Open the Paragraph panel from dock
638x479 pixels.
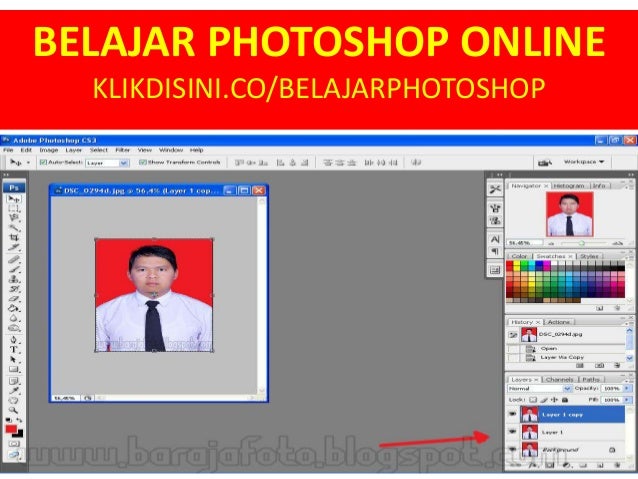click(x=495, y=252)
